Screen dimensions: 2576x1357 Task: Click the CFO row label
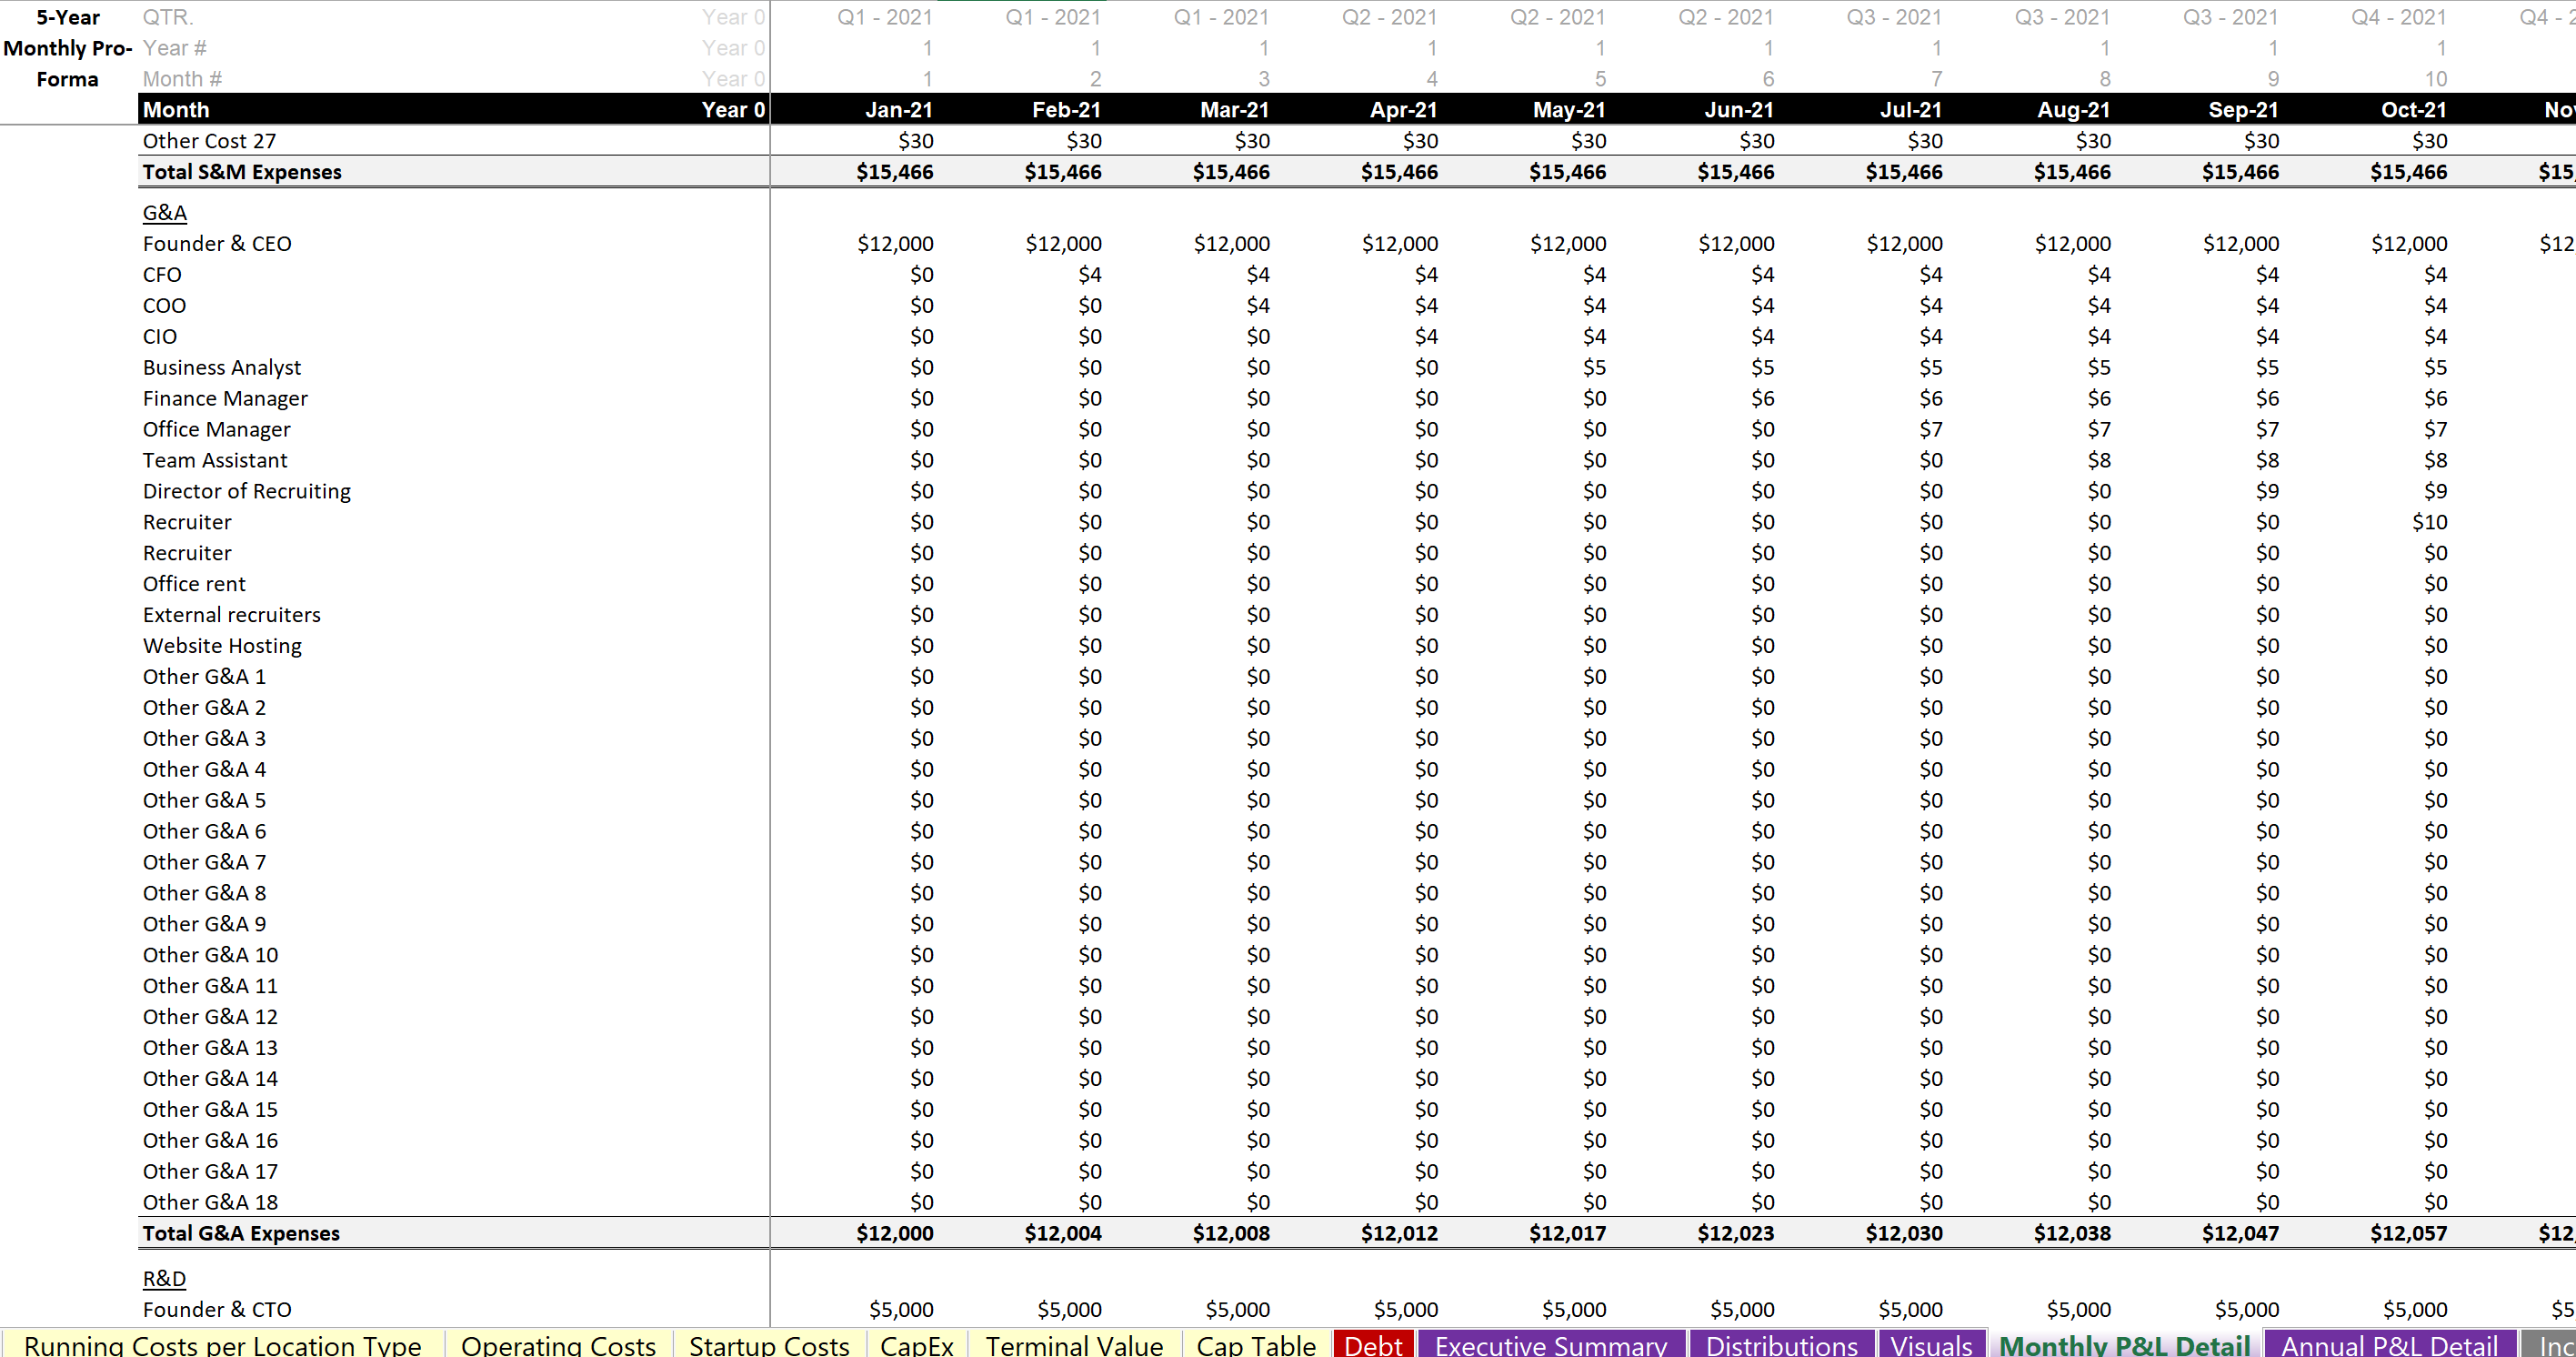point(162,275)
